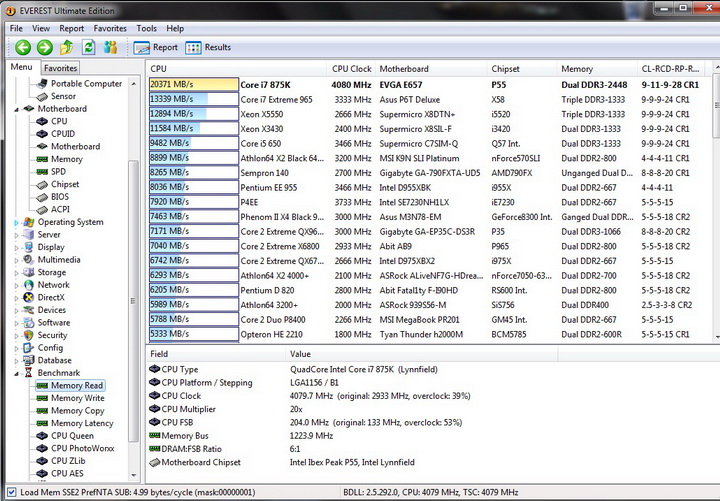Select the CPU Queen benchmark

[72, 435]
